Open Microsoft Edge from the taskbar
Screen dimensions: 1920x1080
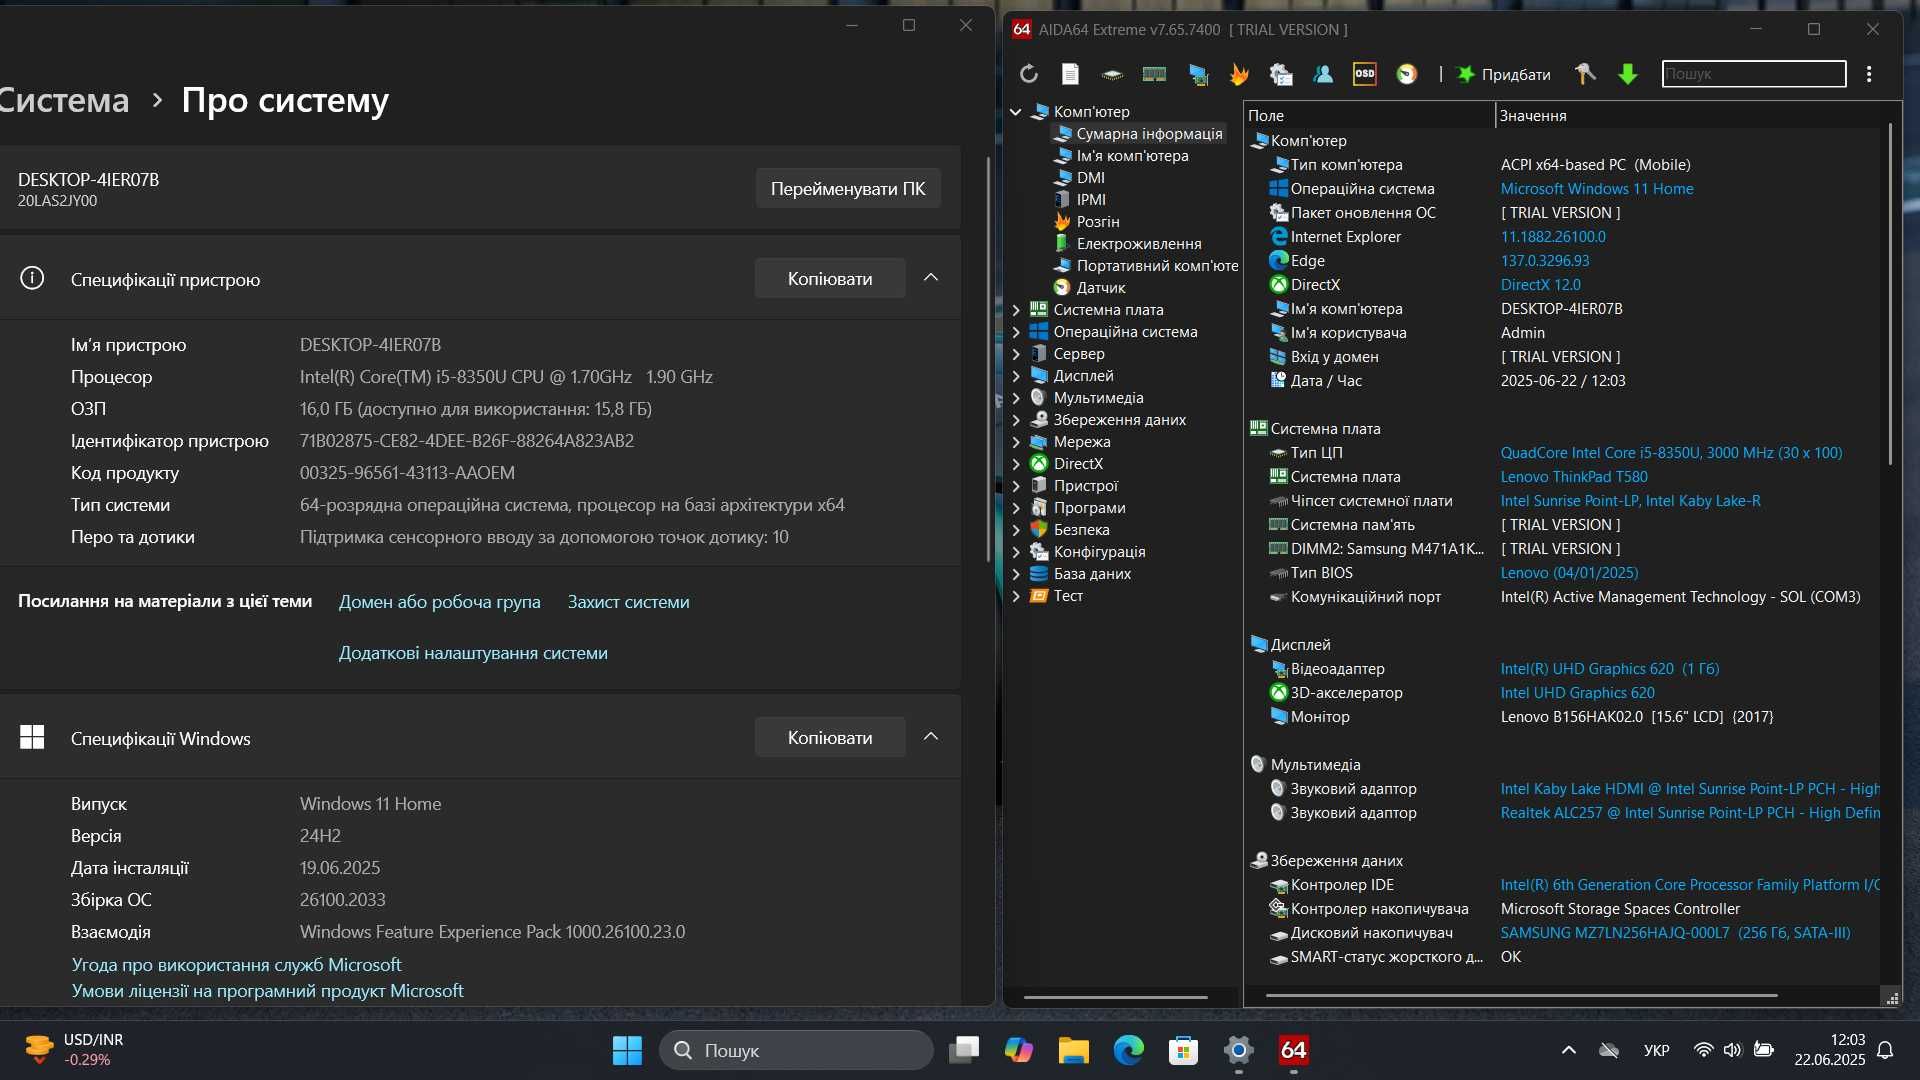point(1129,1050)
